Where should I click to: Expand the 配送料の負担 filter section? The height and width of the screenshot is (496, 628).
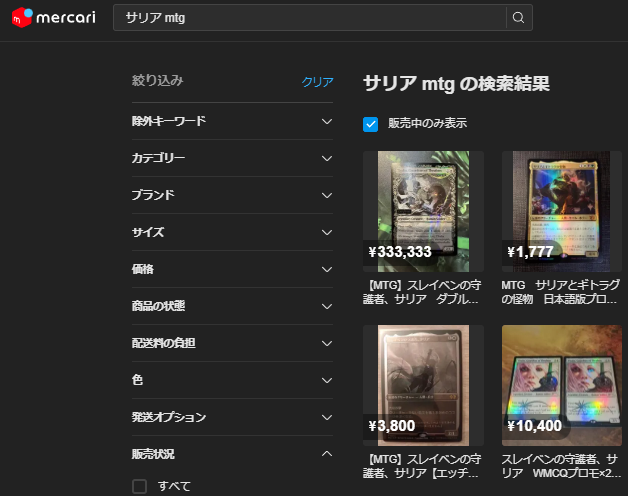point(232,343)
